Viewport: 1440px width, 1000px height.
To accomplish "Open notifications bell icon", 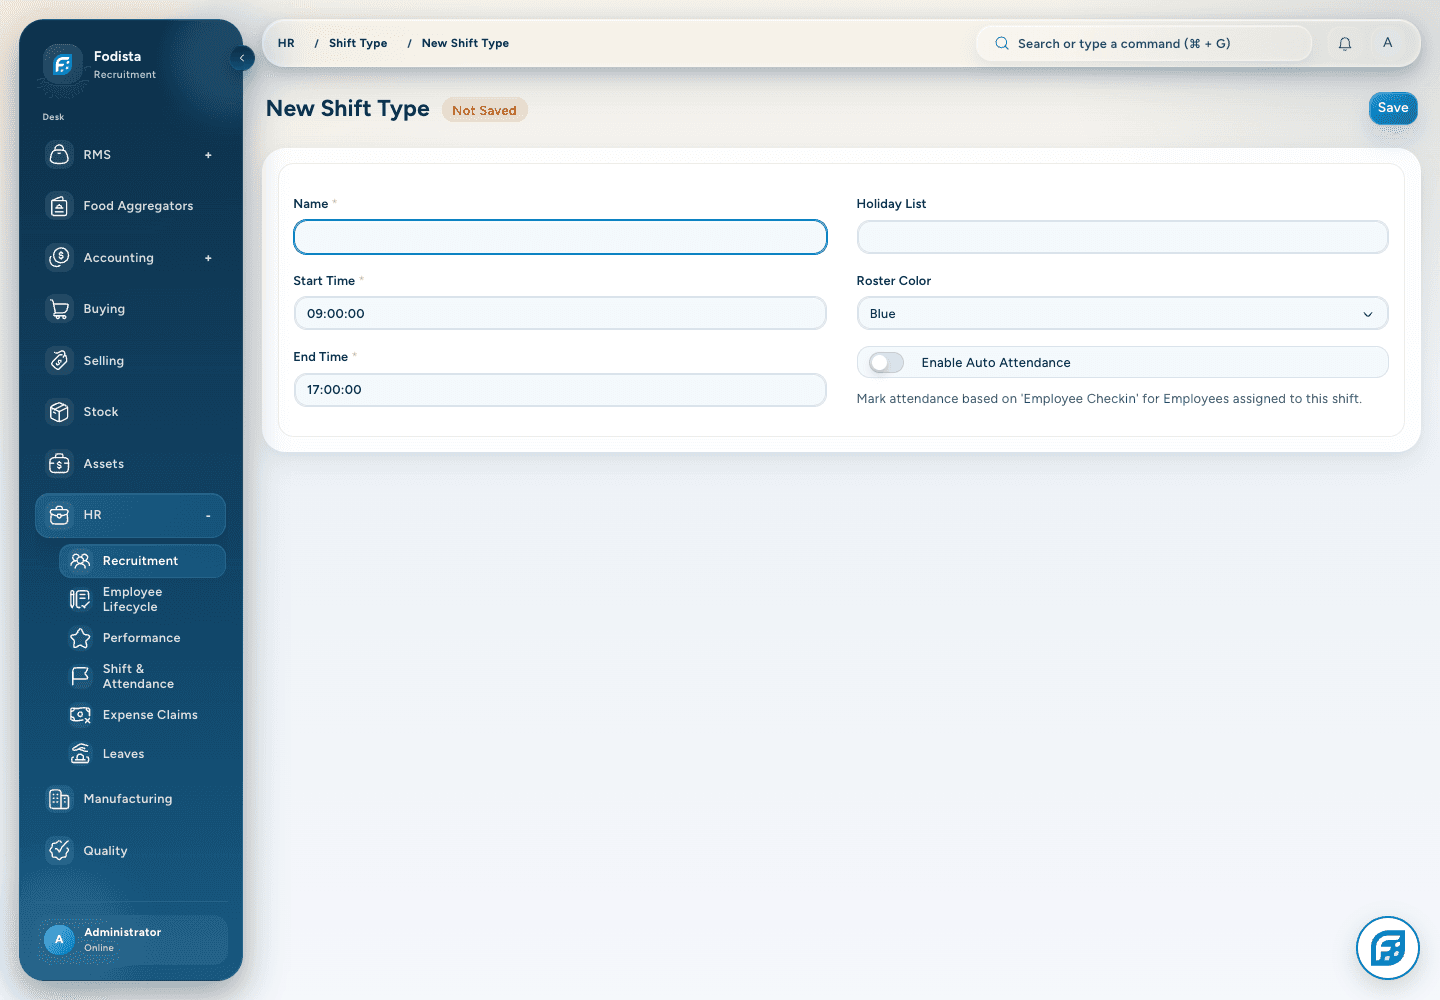I will pyautogui.click(x=1345, y=44).
